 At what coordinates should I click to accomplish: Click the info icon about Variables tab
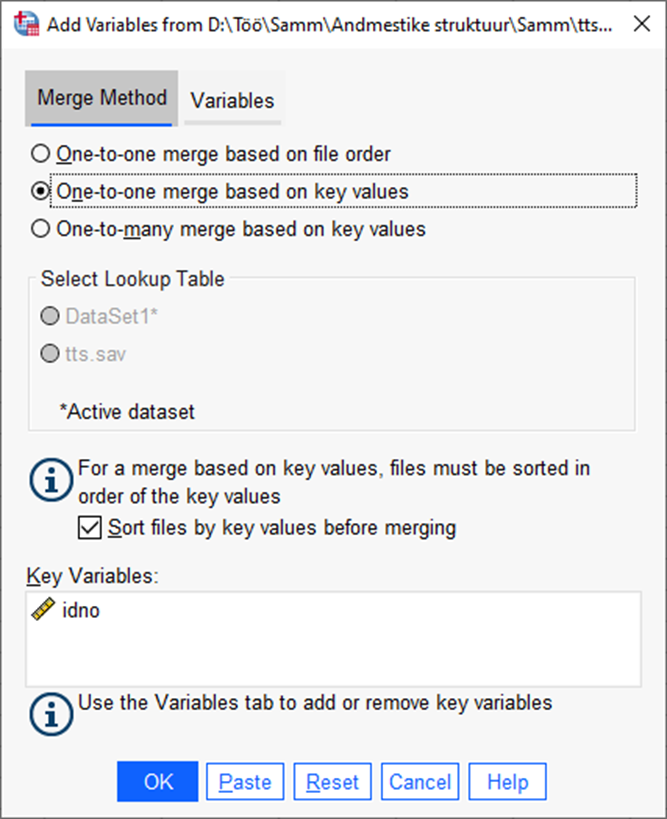(x=51, y=714)
